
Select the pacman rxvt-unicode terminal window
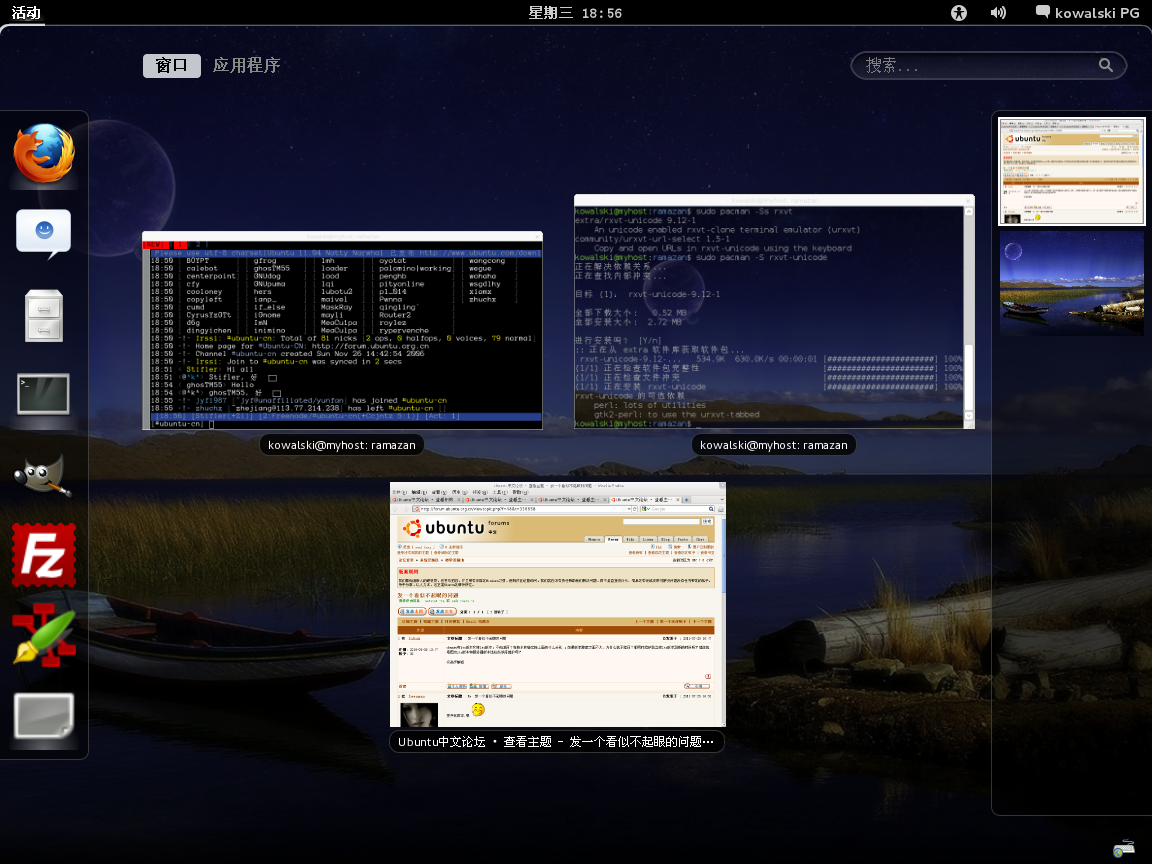tap(774, 312)
